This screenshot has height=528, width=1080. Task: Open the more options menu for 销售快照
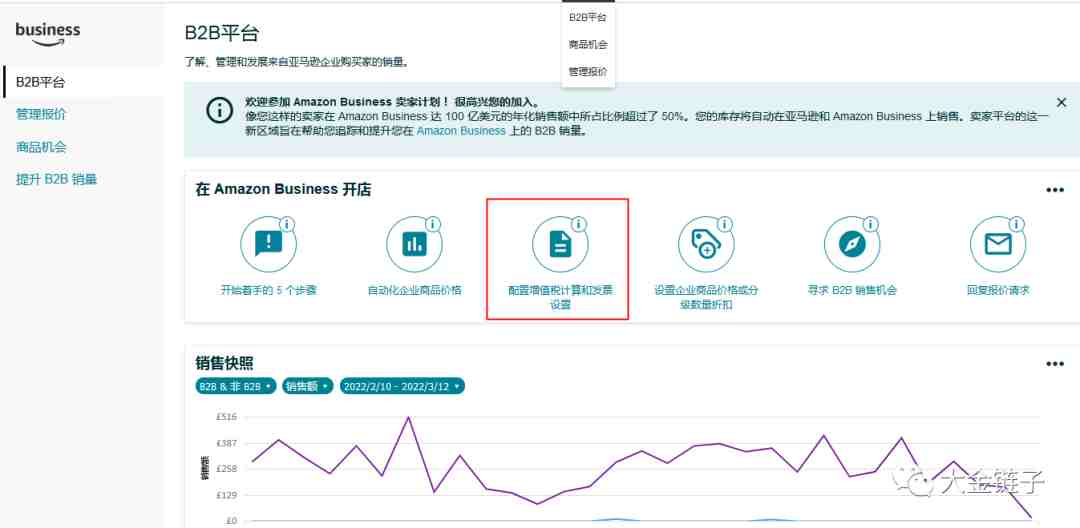coord(1055,364)
